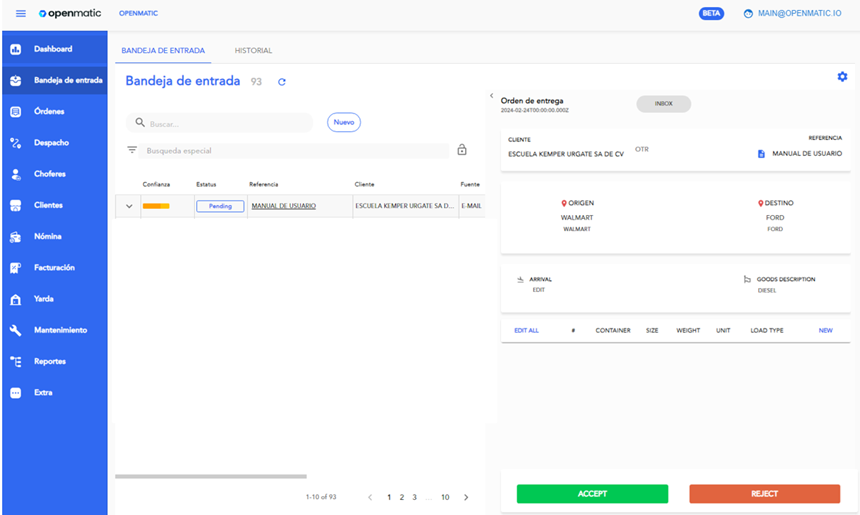
Task: Open the MANUAL DE USUARIO reference link
Action: [283, 206]
